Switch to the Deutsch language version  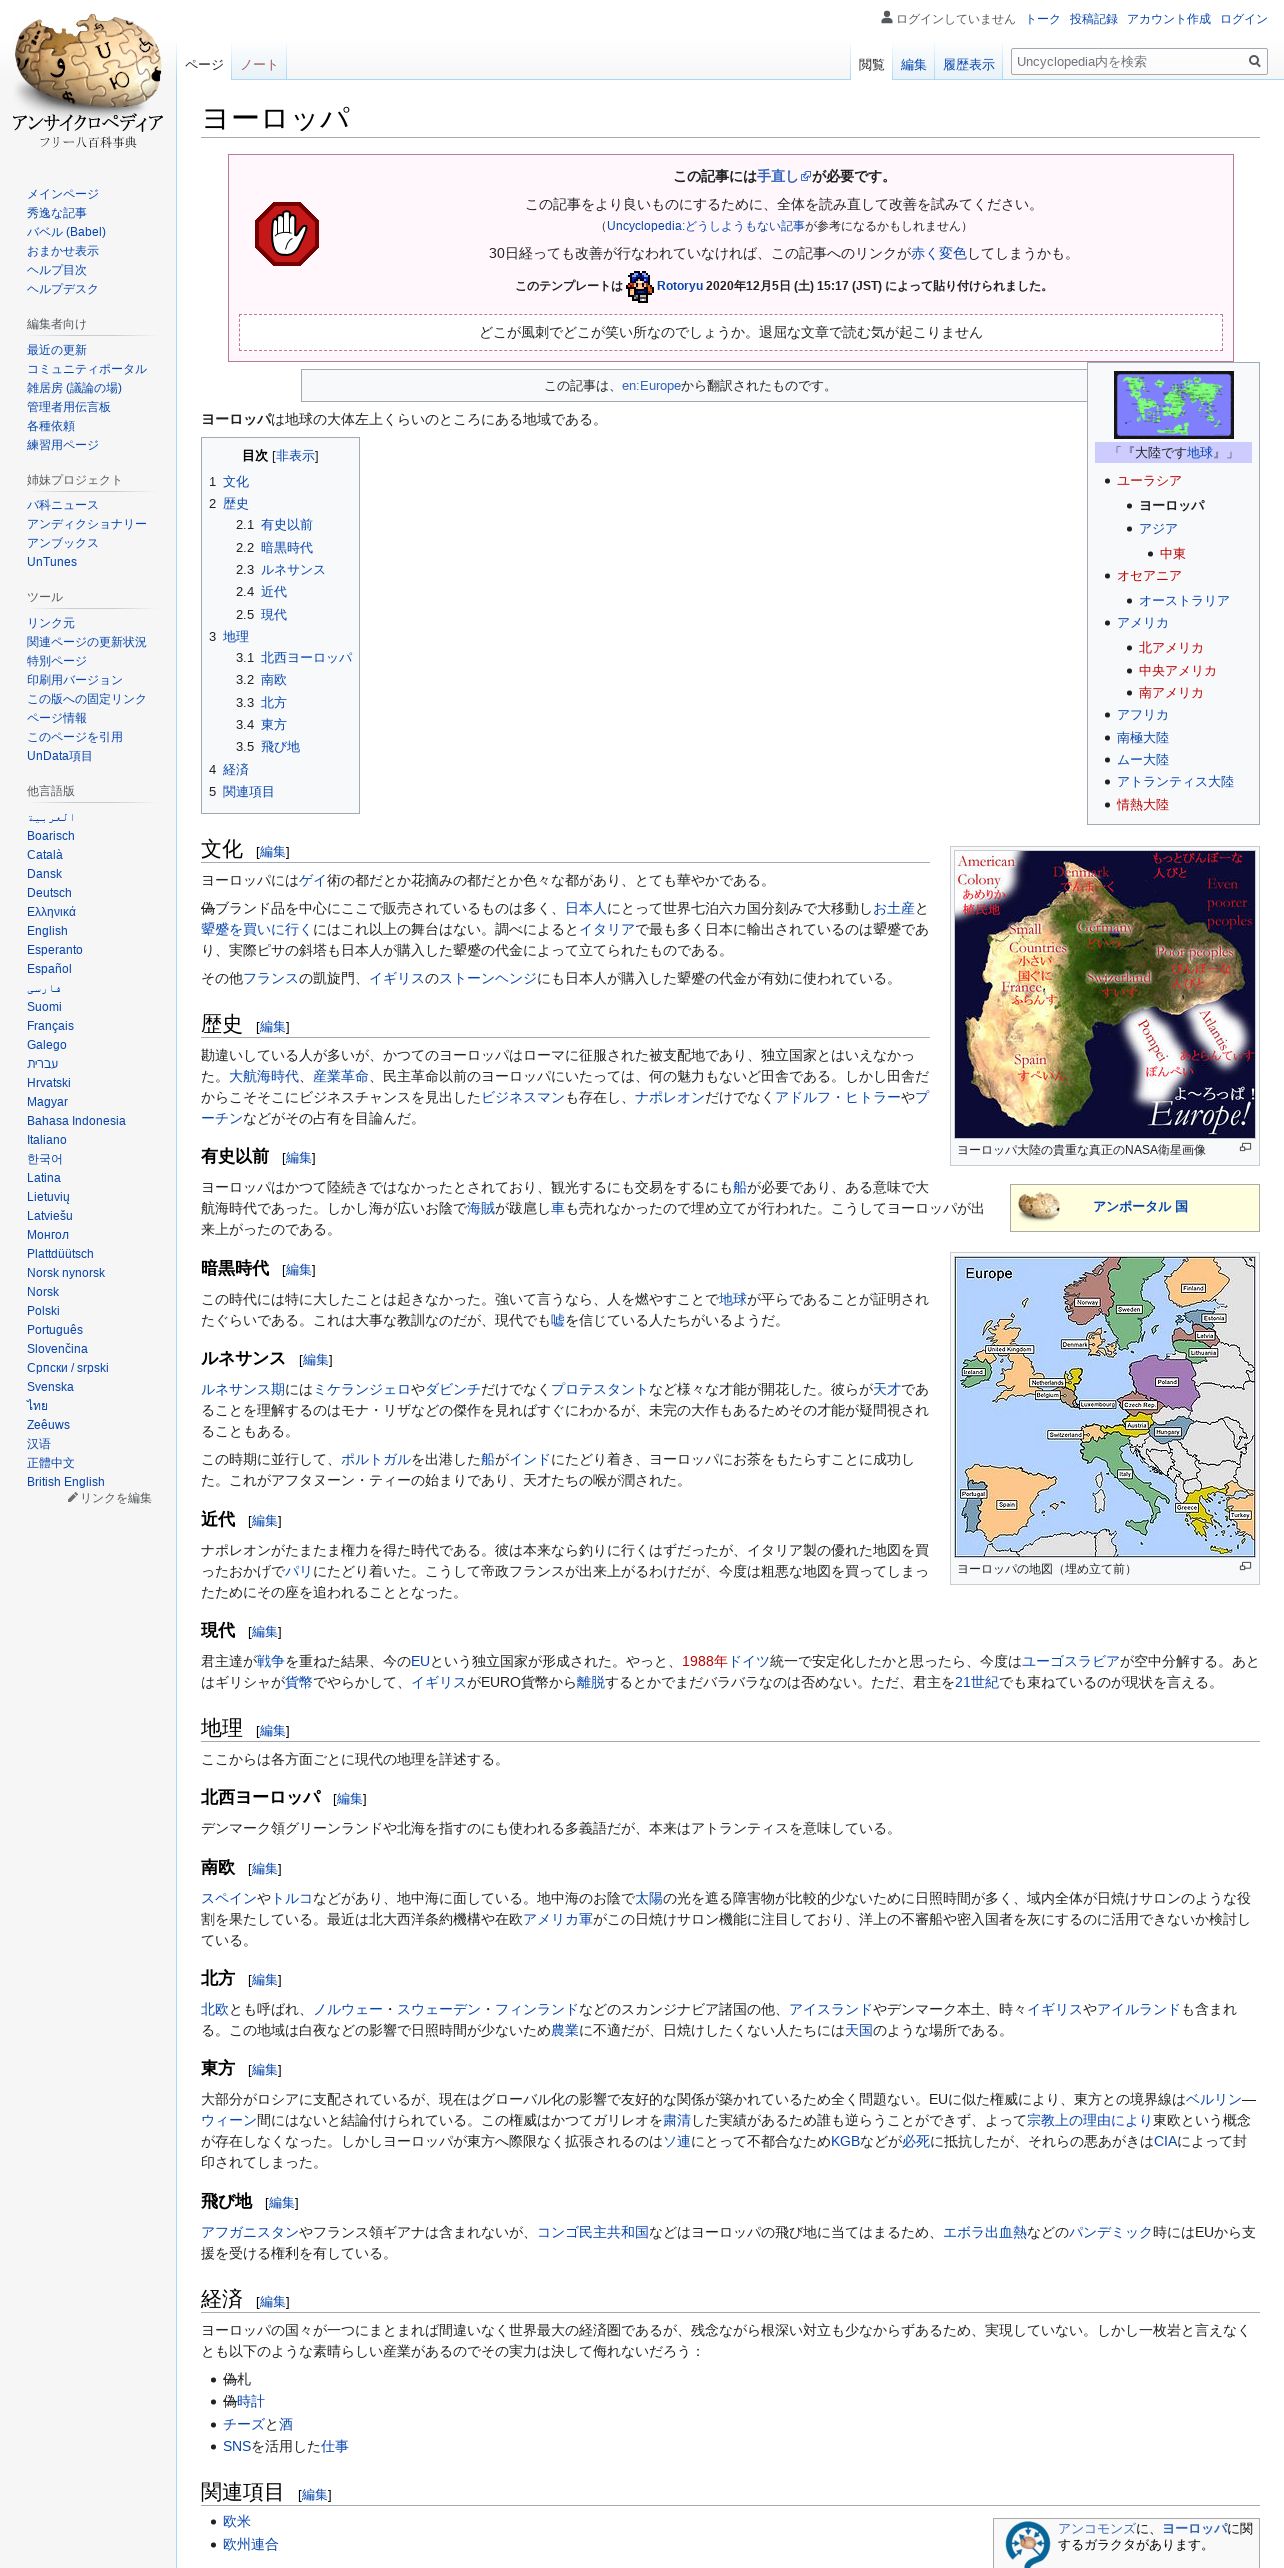click(49, 893)
